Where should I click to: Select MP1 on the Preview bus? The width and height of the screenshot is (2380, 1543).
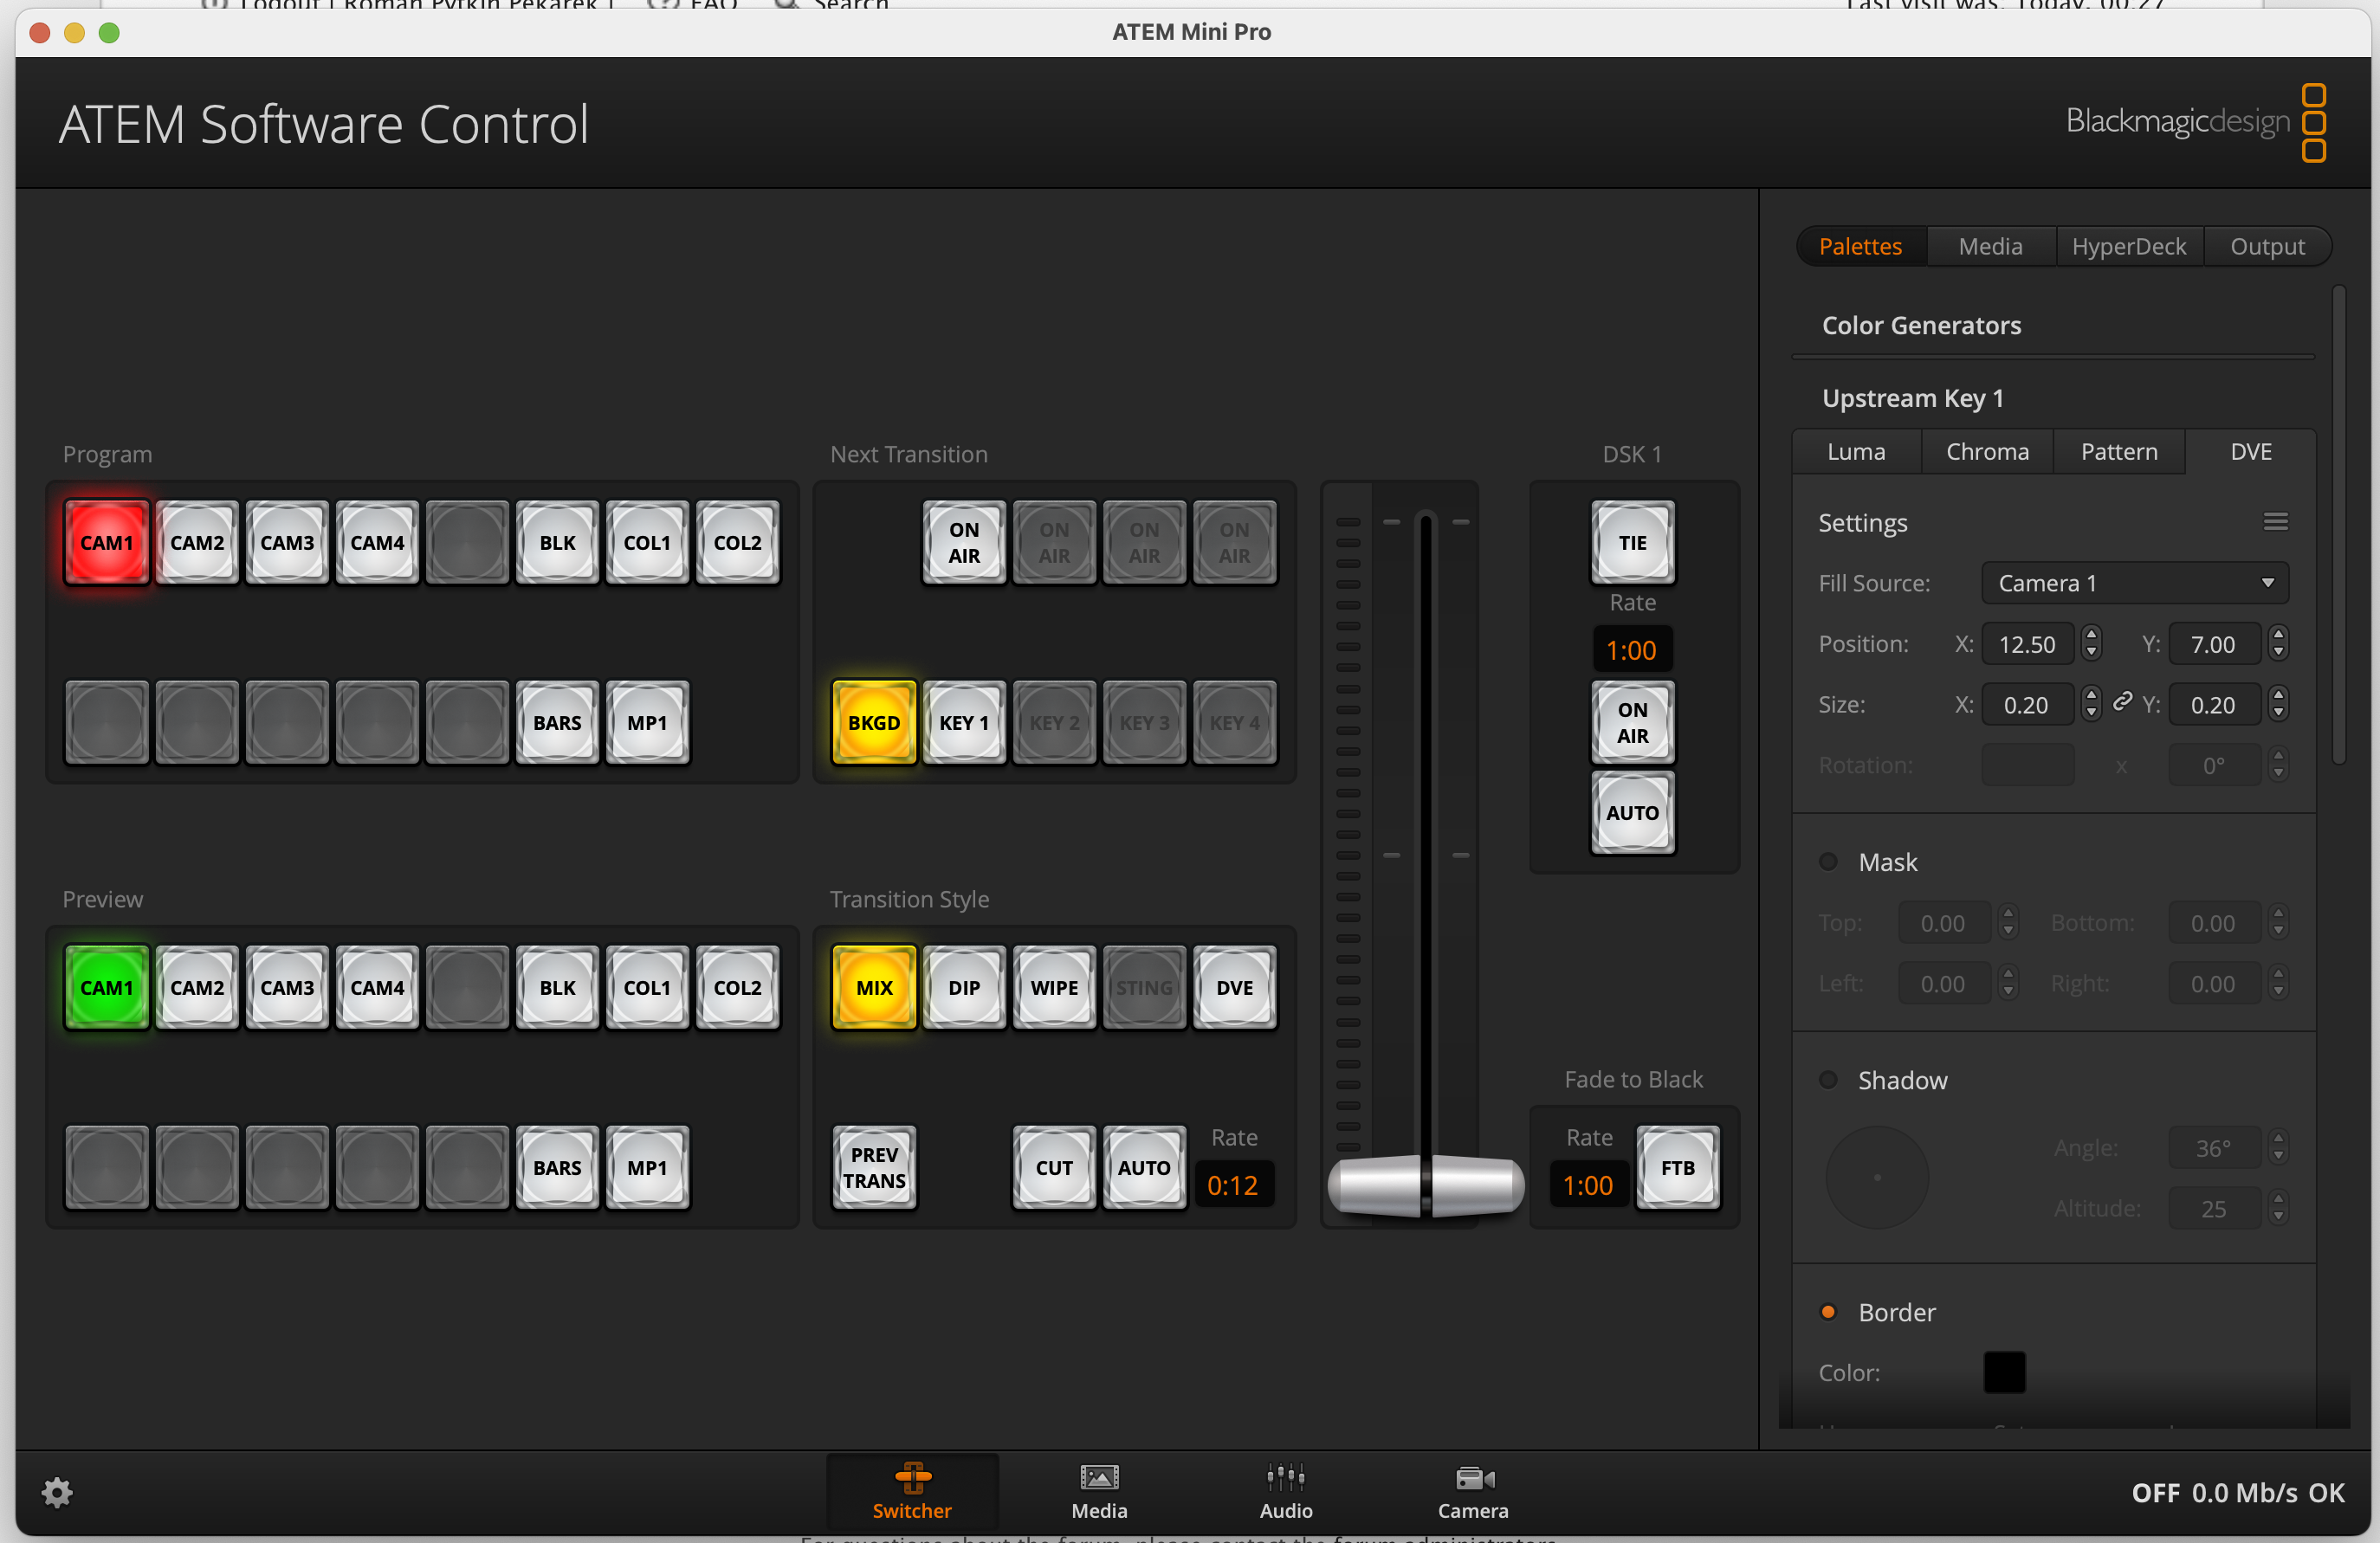[647, 1168]
